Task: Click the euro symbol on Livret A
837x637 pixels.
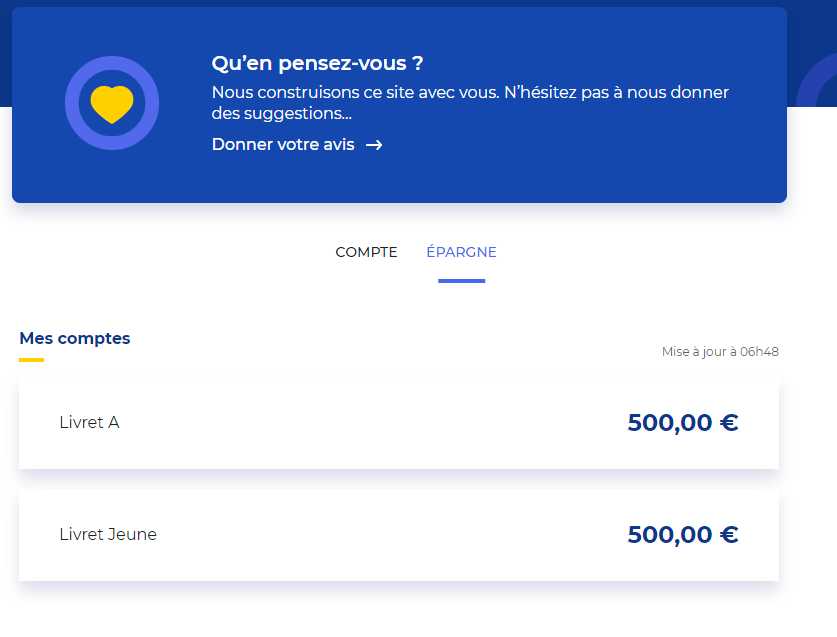Action: [729, 423]
